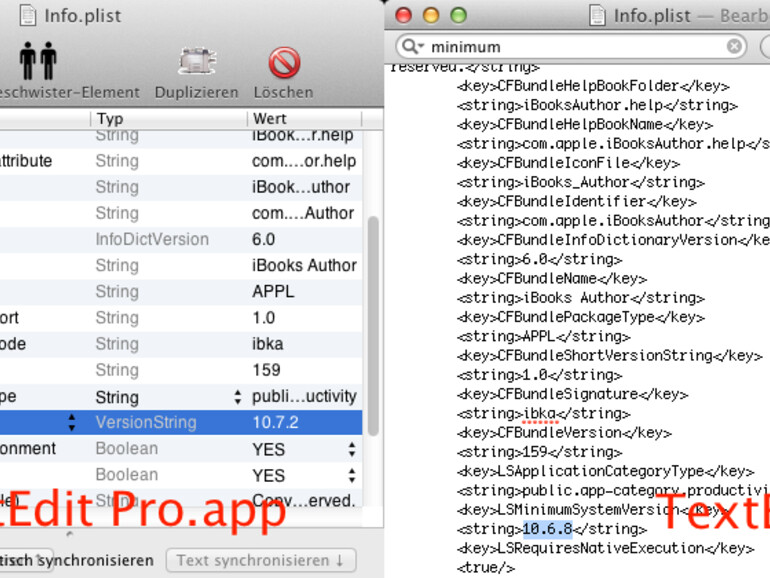Select the 159 value cell

[x=266, y=370]
